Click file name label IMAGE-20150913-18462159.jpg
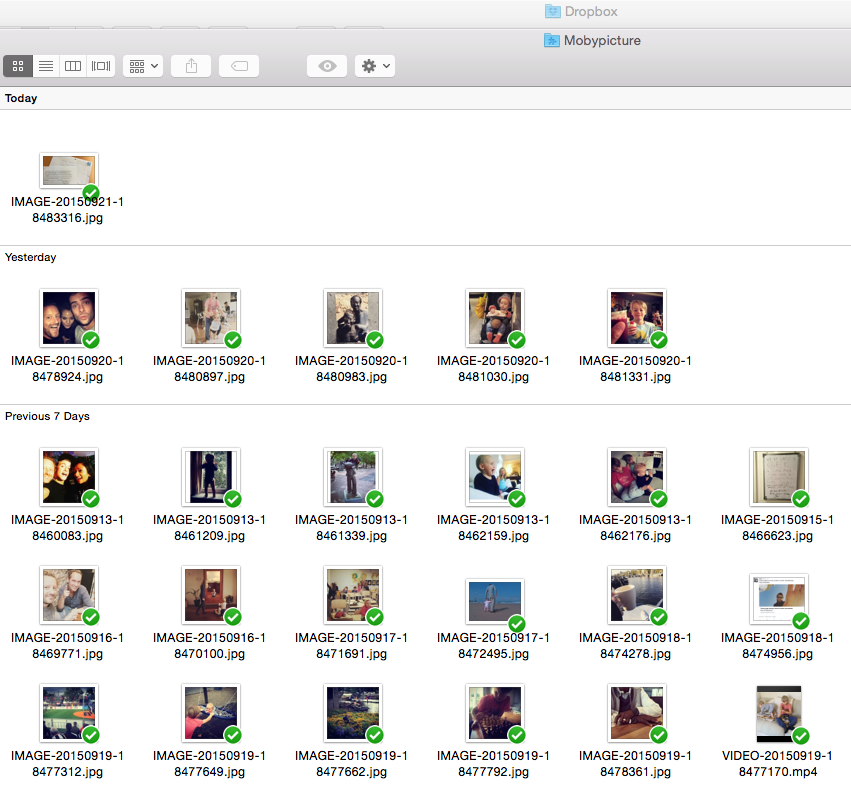 (x=493, y=528)
